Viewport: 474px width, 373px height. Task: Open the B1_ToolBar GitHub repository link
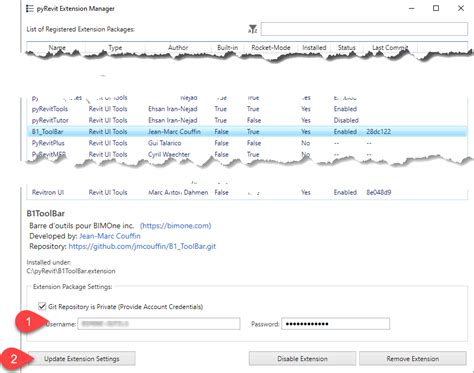(142, 246)
